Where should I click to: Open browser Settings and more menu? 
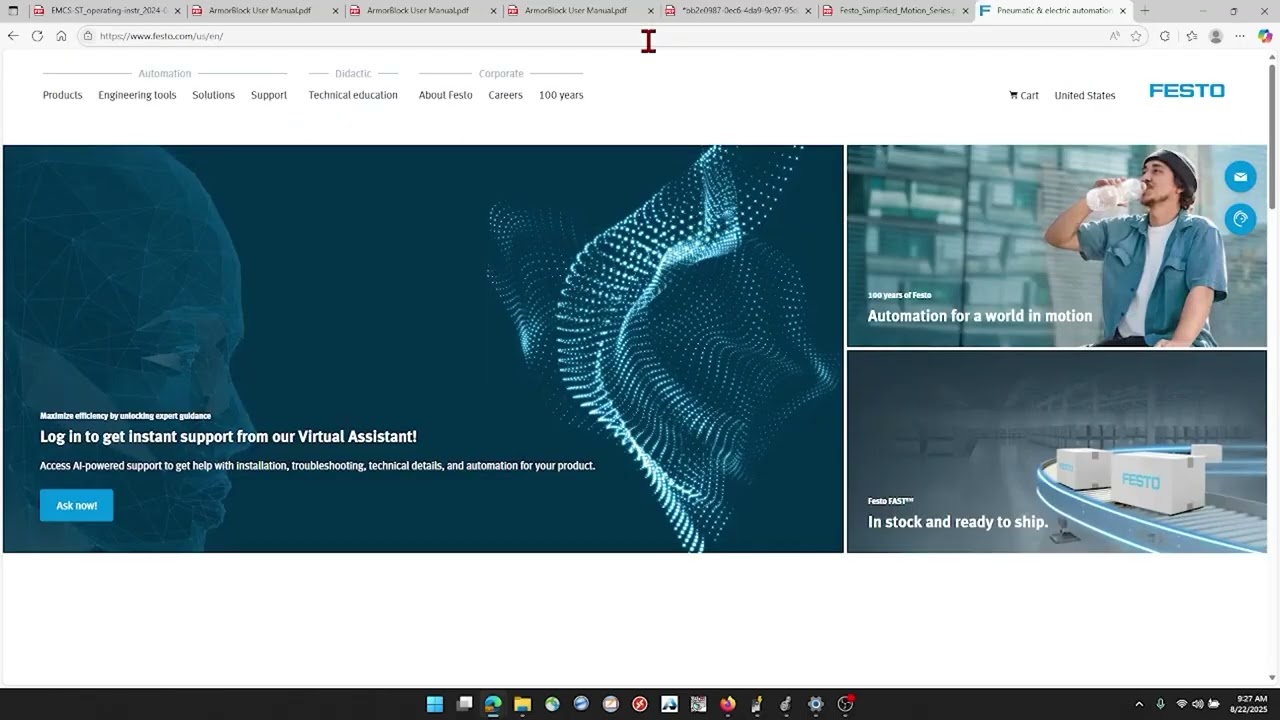1240,36
